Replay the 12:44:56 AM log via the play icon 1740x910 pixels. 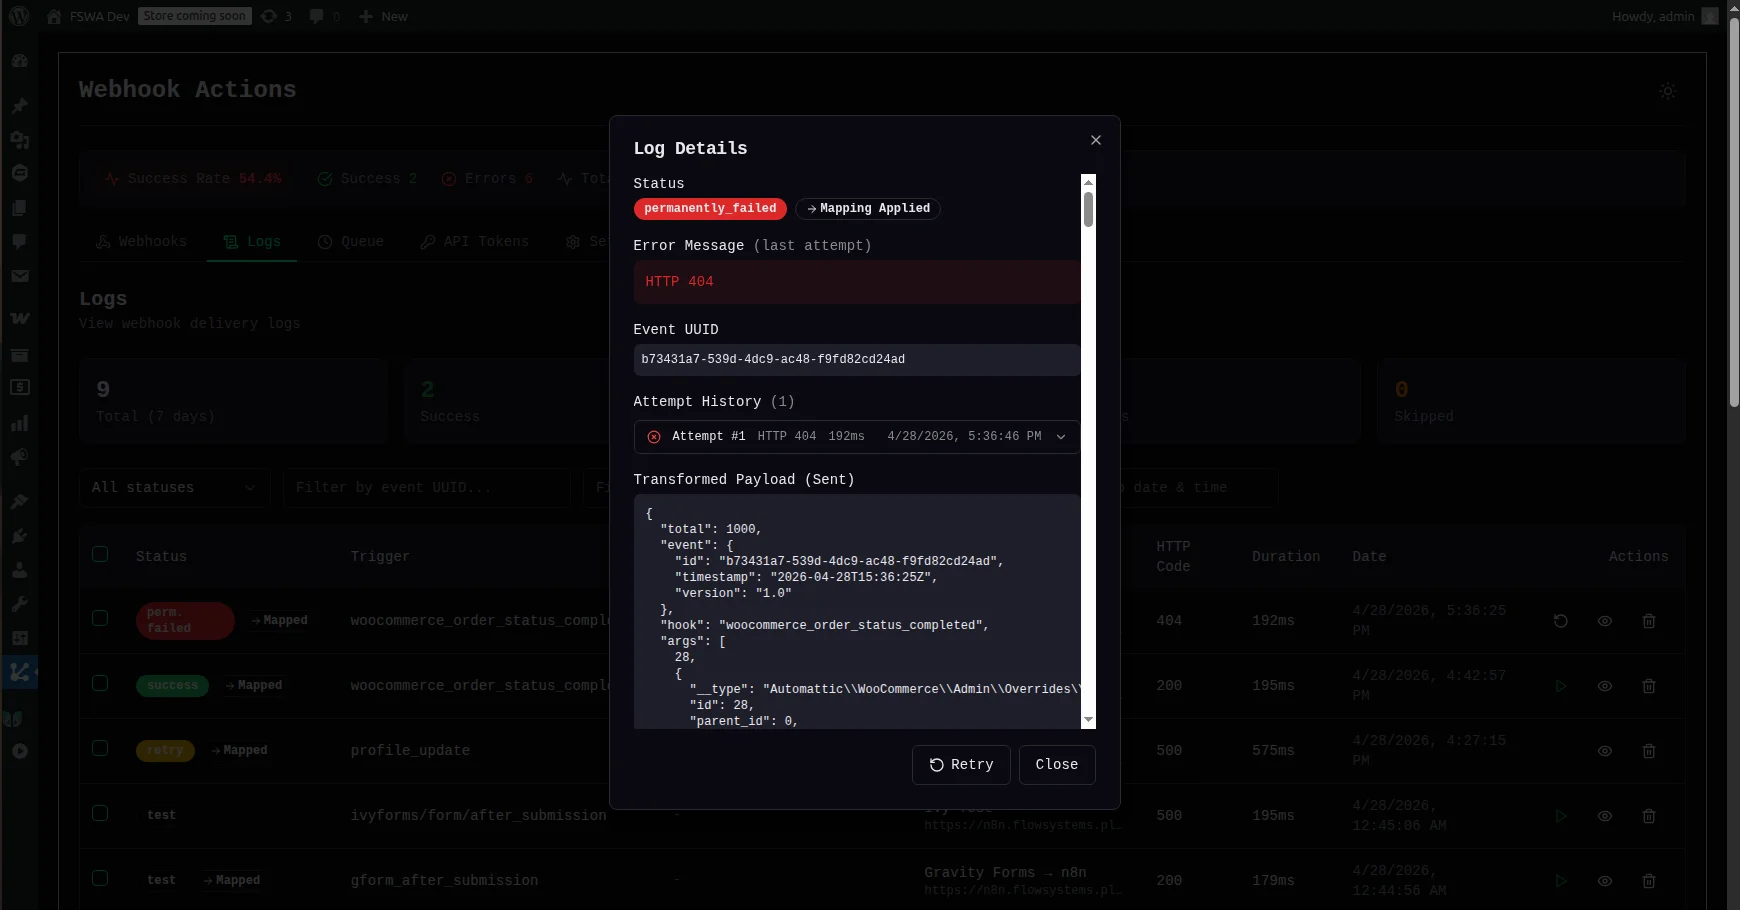[1561, 881]
